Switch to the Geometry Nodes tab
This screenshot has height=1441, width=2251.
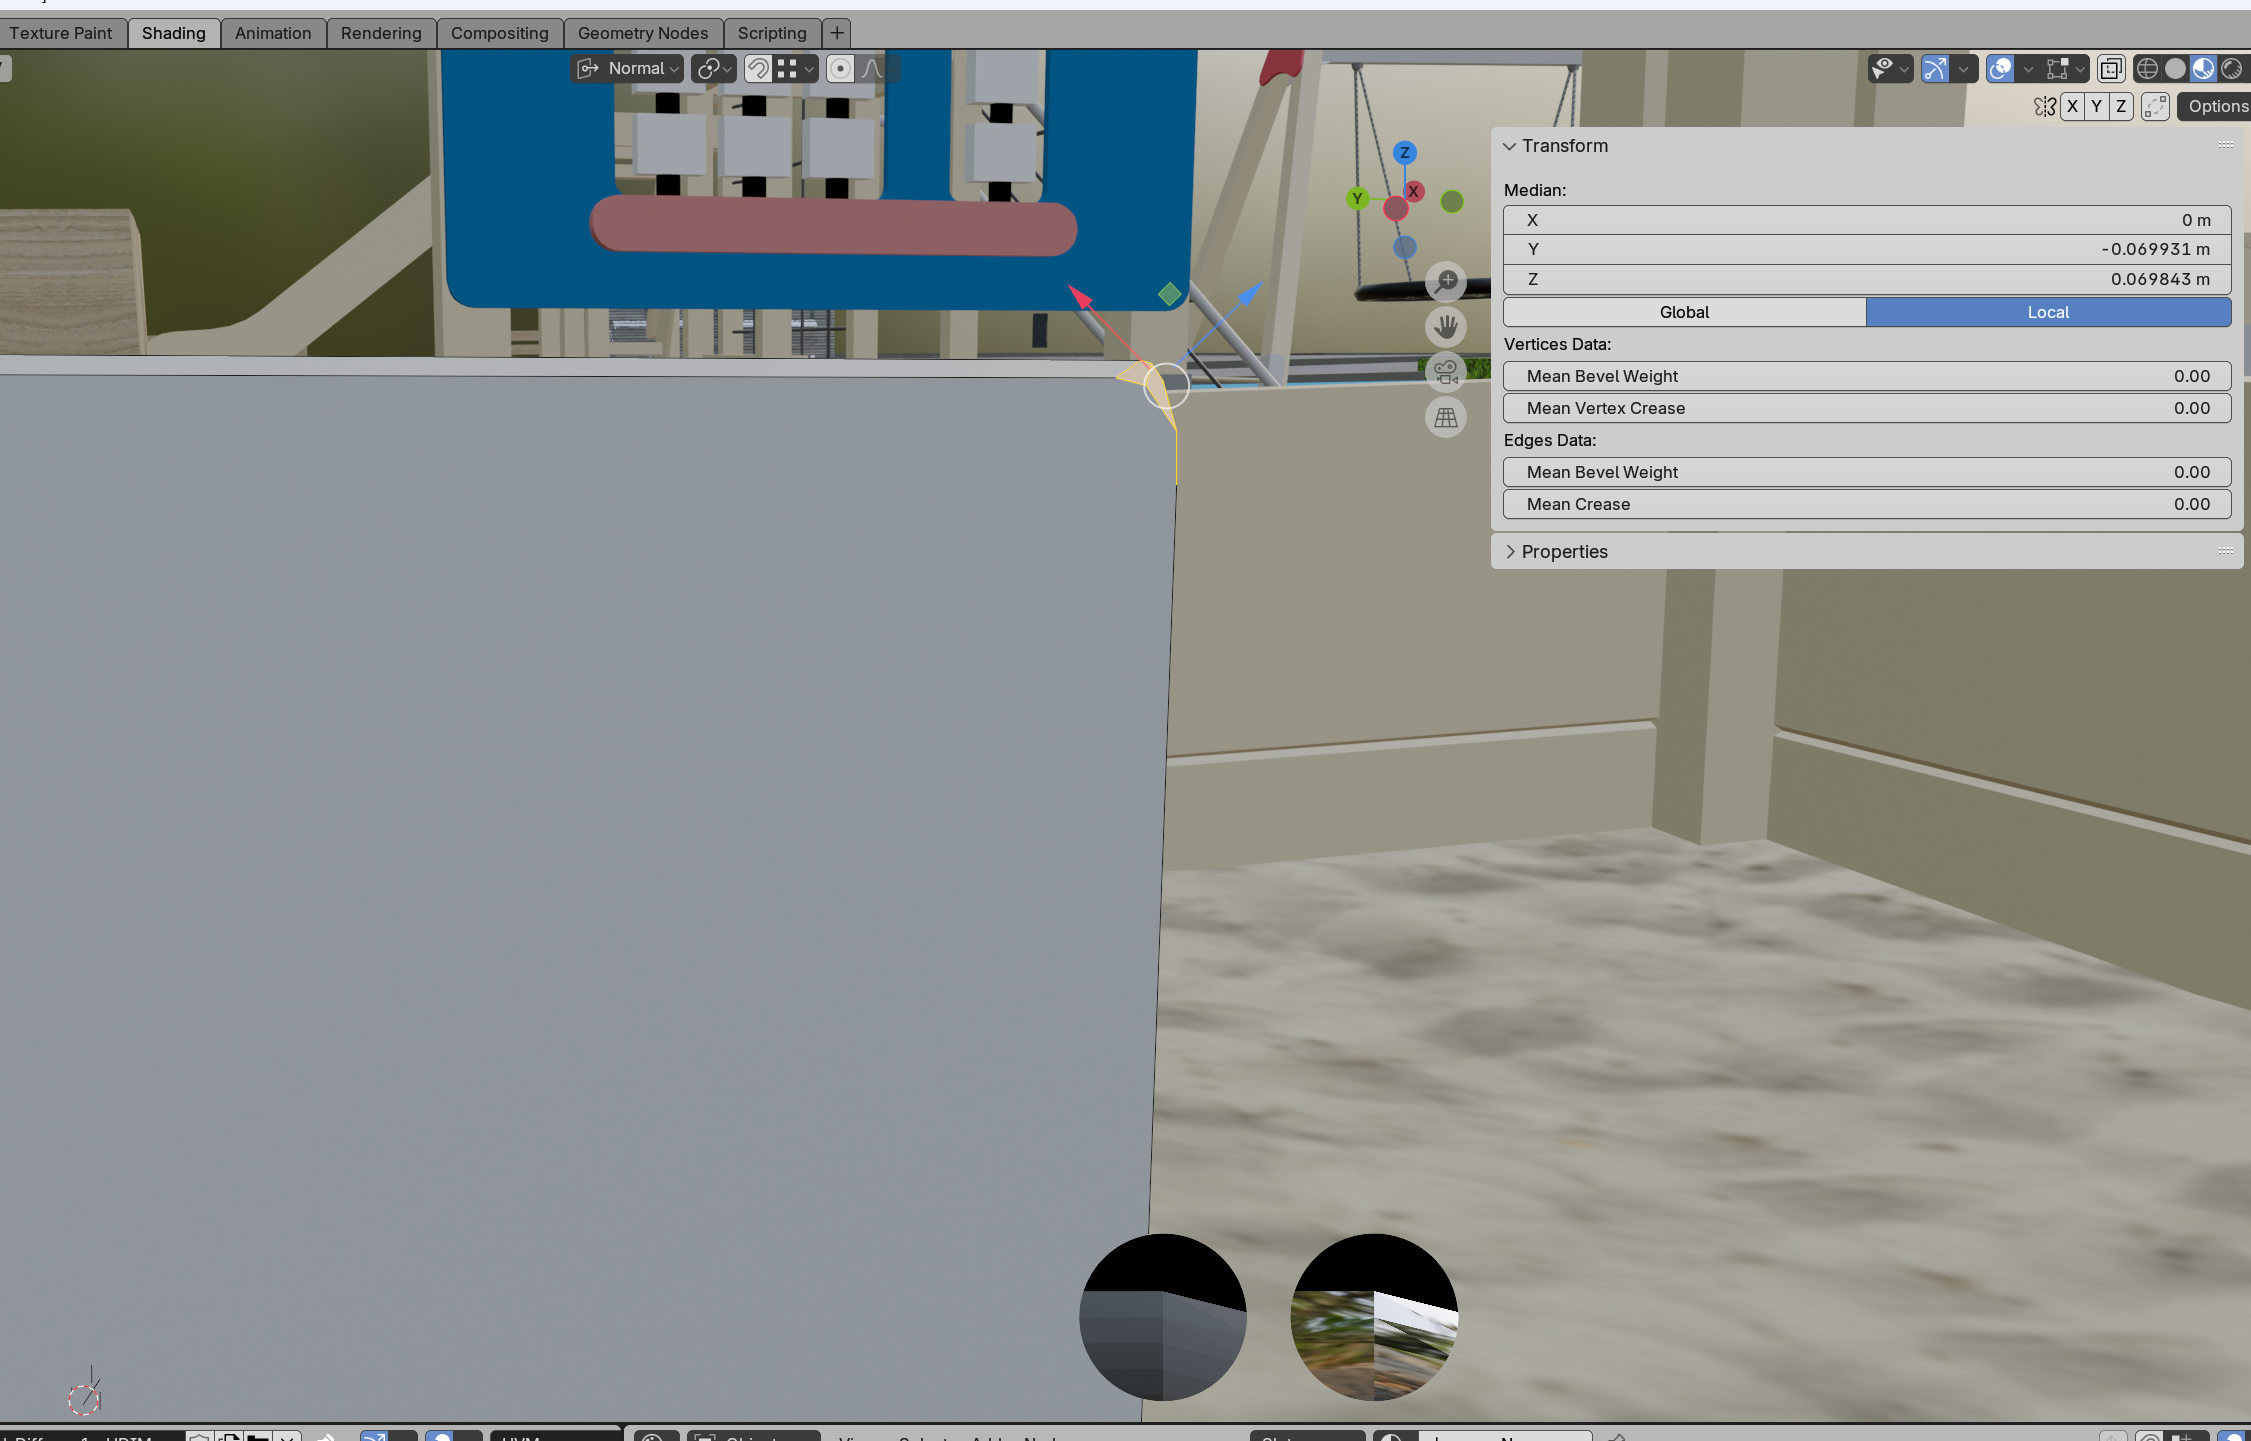[642, 33]
